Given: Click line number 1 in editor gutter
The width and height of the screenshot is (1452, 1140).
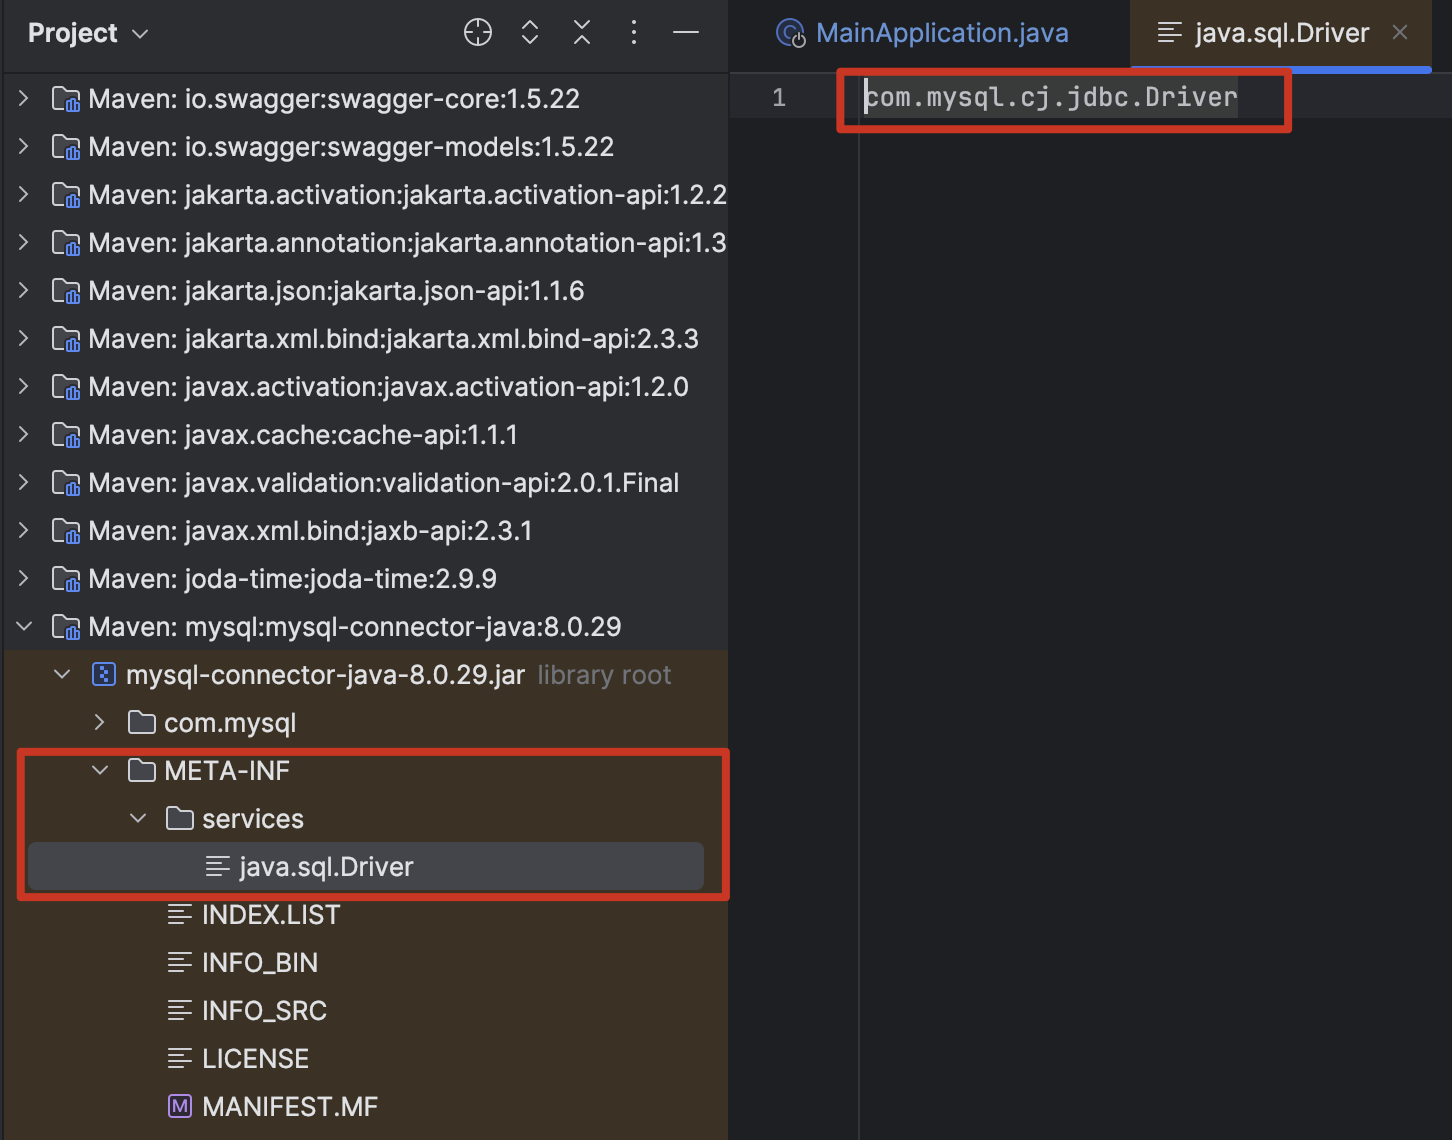Looking at the screenshot, I should pos(779,98).
